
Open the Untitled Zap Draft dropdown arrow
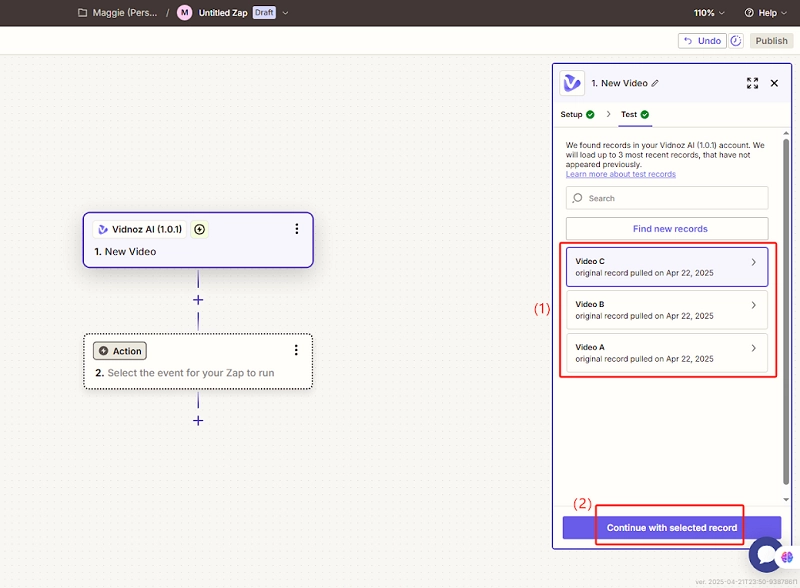click(286, 13)
